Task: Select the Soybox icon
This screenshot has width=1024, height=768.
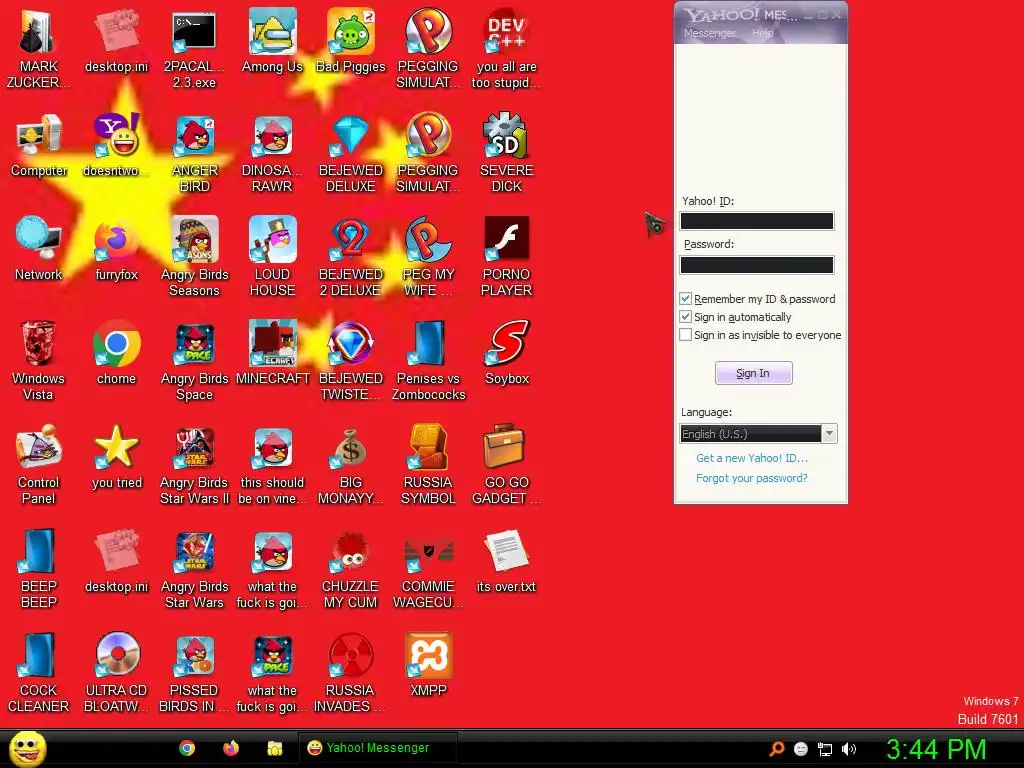Action: pos(507,353)
